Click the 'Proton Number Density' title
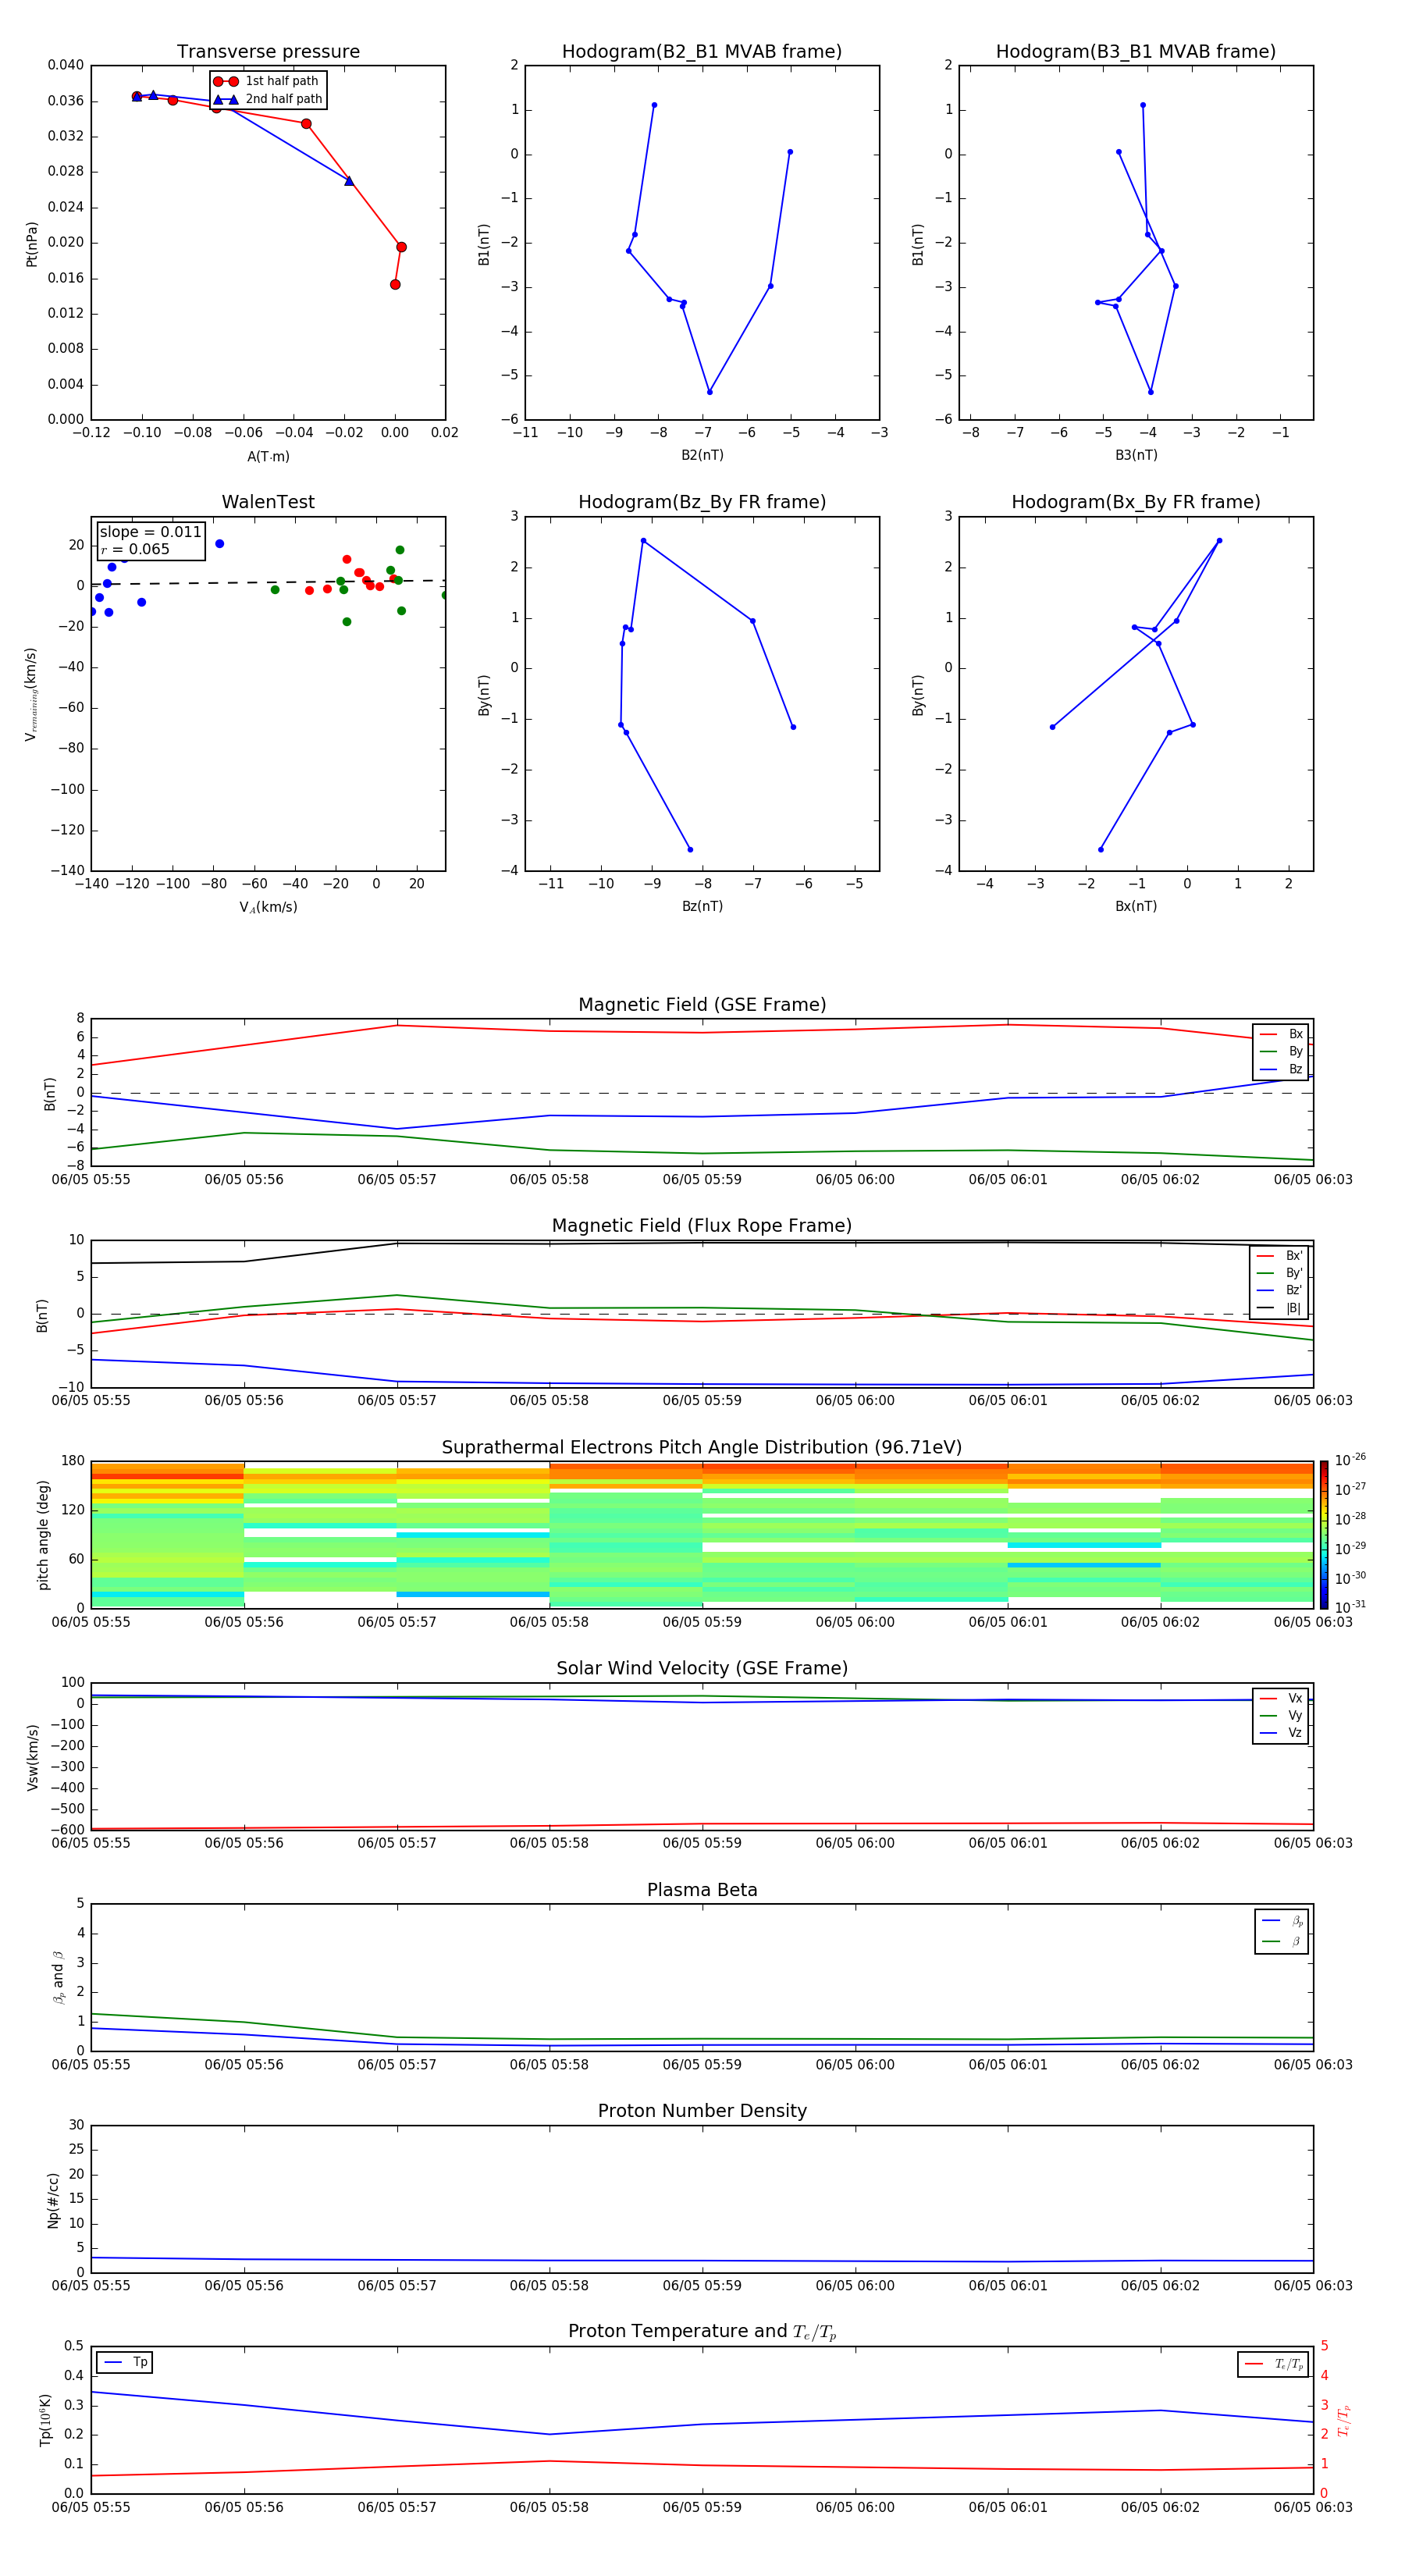This screenshot has width=1405, height=2576. point(702,2111)
